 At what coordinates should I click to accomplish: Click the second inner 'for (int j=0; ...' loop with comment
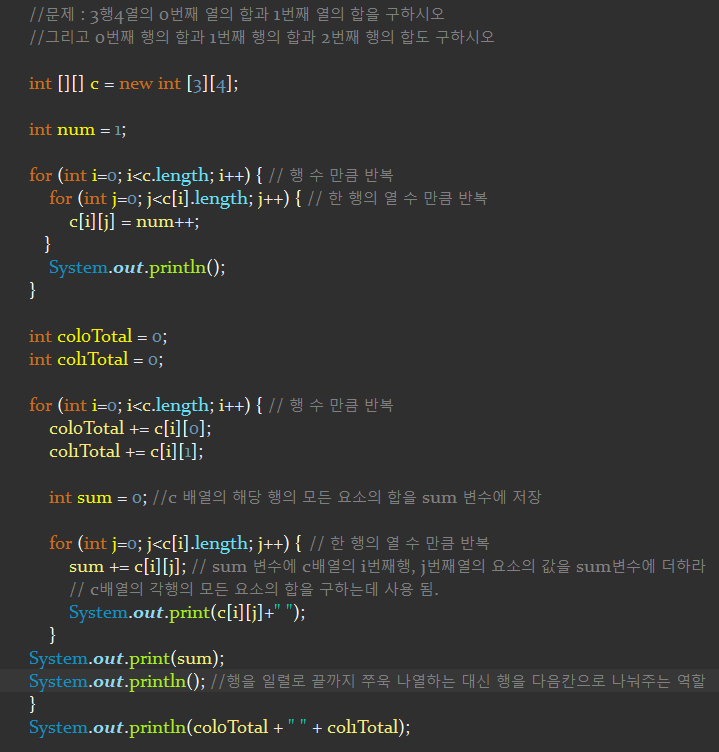tap(269, 544)
